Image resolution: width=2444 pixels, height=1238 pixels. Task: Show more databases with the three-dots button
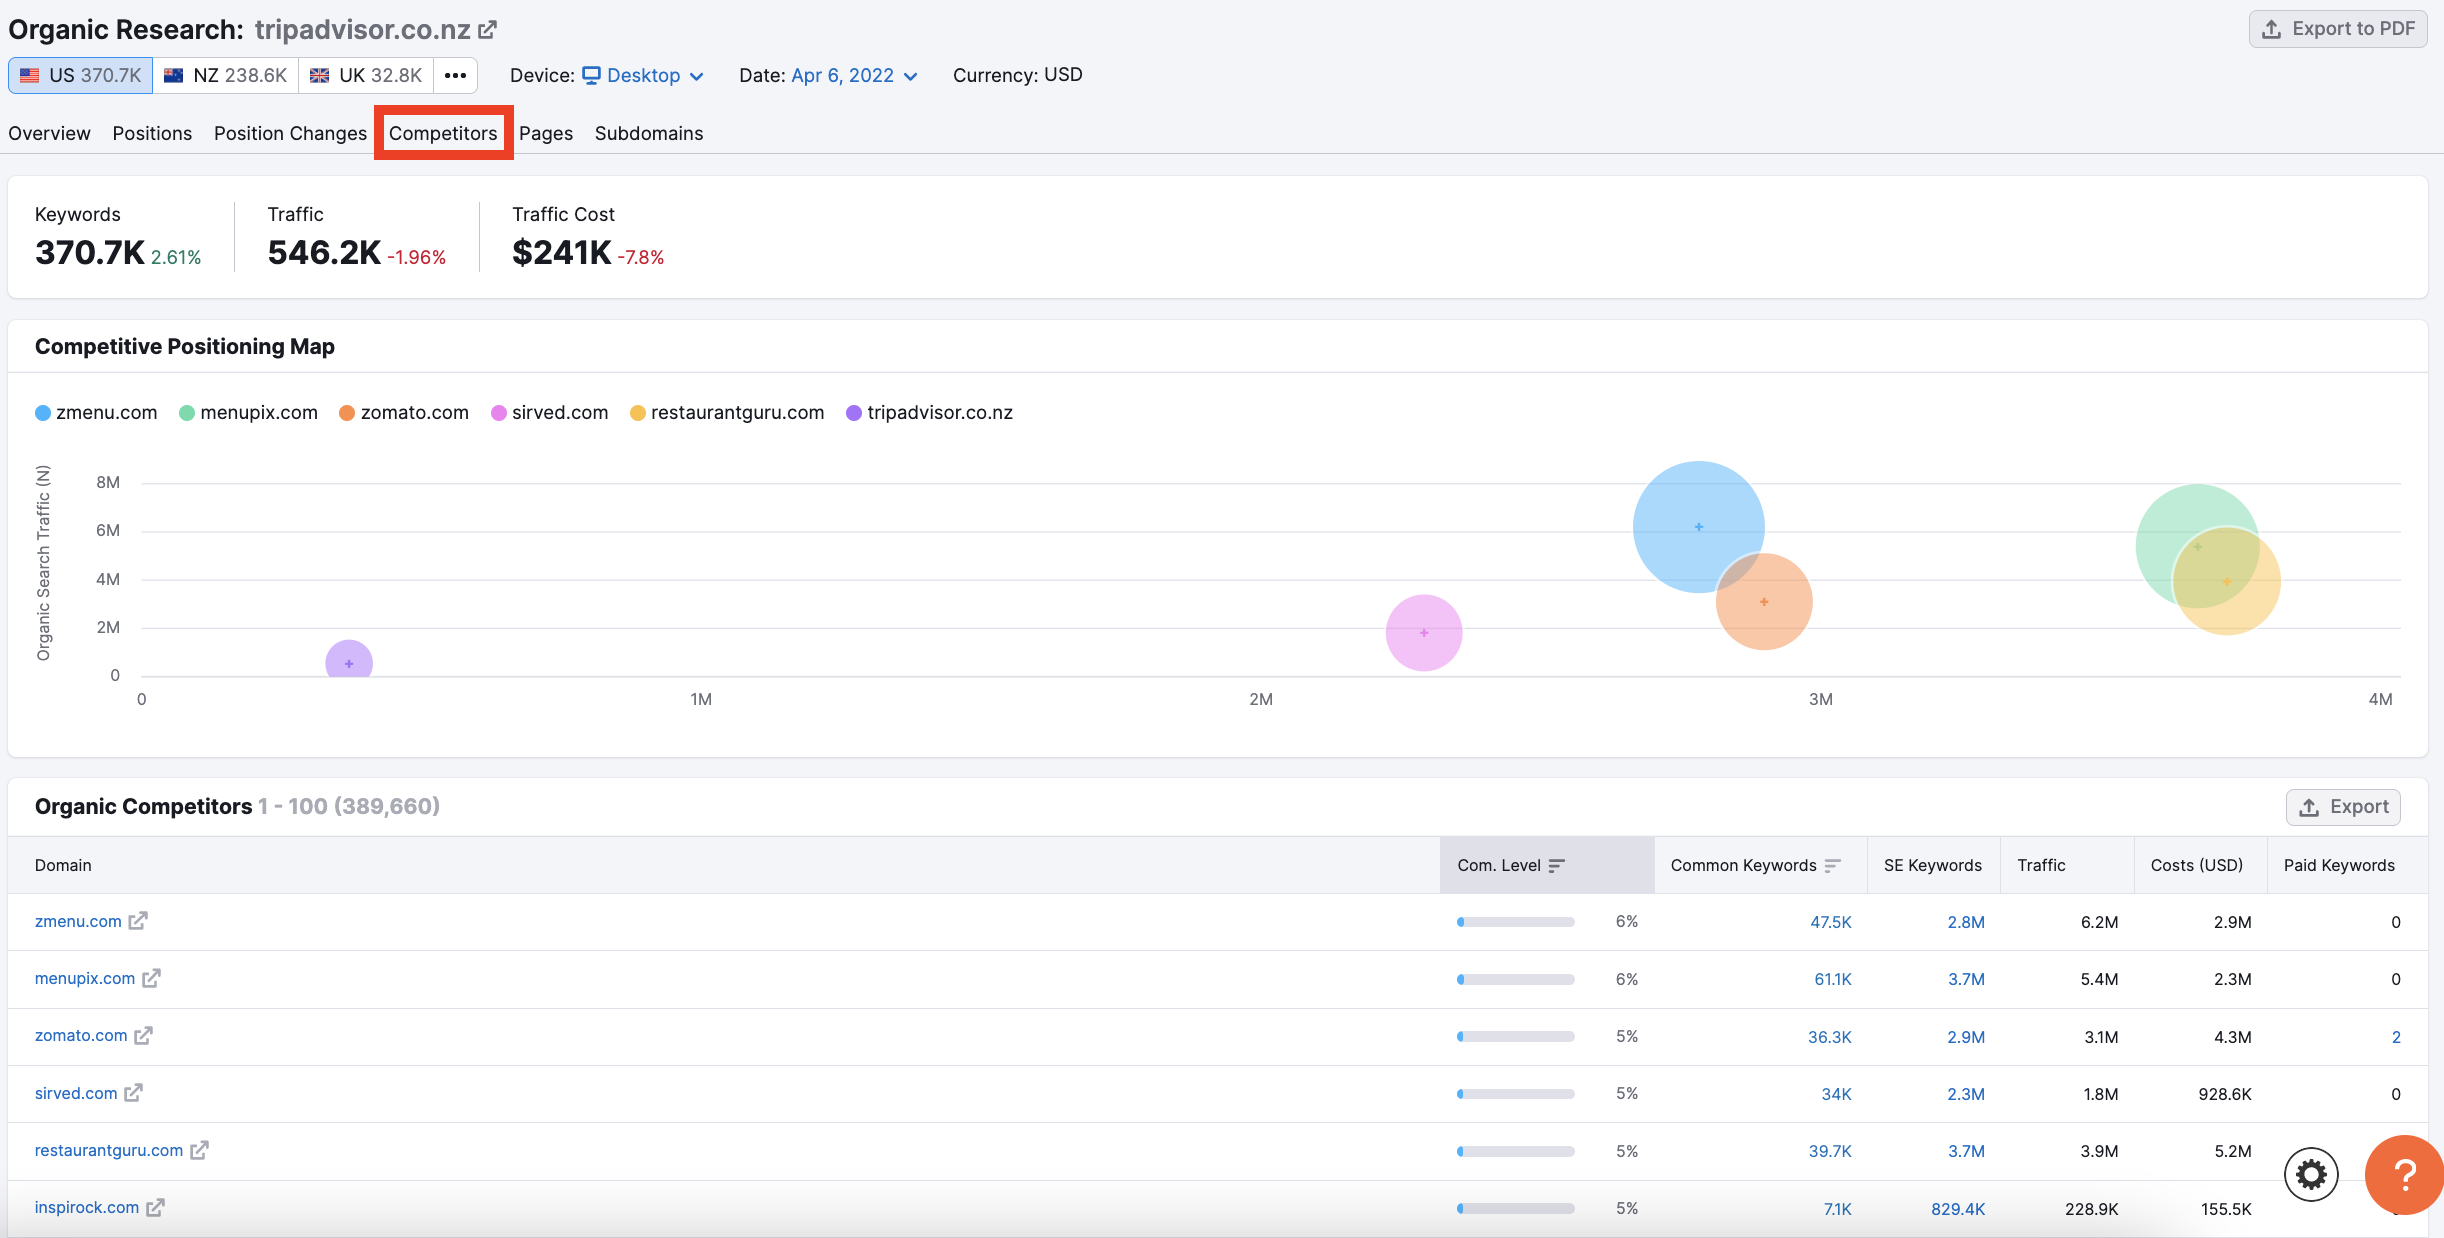coord(456,75)
